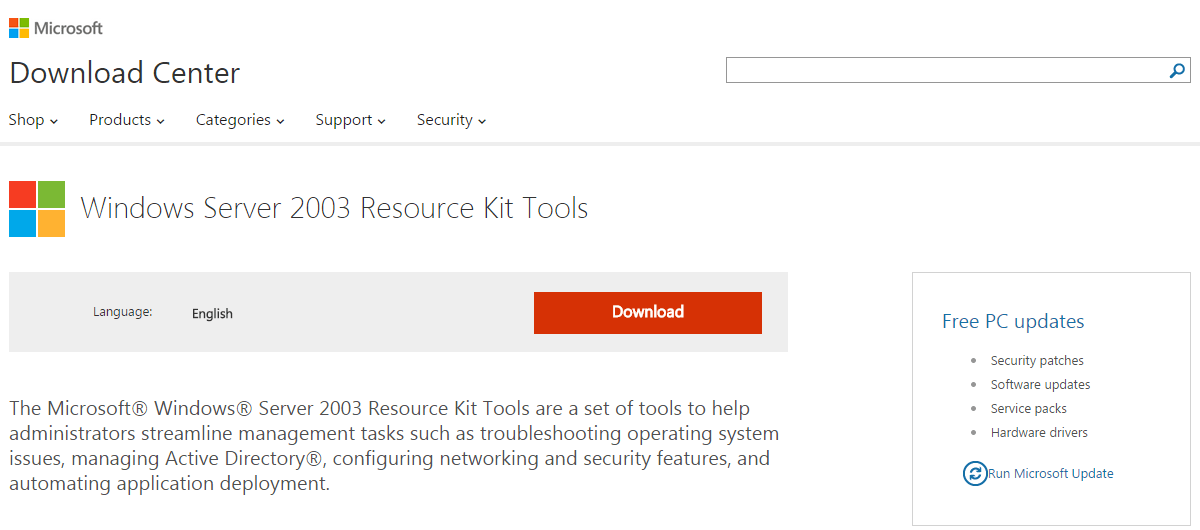Click the Software updates list item
Screen dimensions: 1200x530
pos(1040,385)
